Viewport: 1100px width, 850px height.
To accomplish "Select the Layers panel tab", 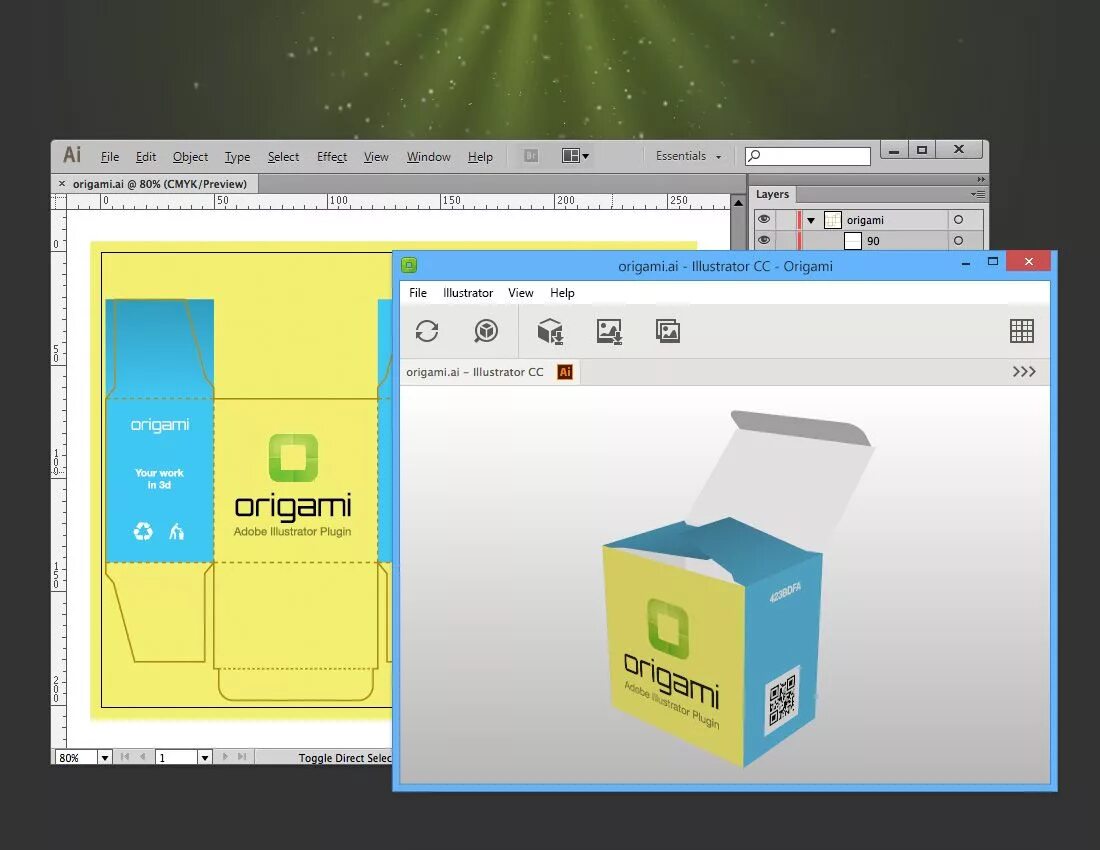I will [x=772, y=194].
